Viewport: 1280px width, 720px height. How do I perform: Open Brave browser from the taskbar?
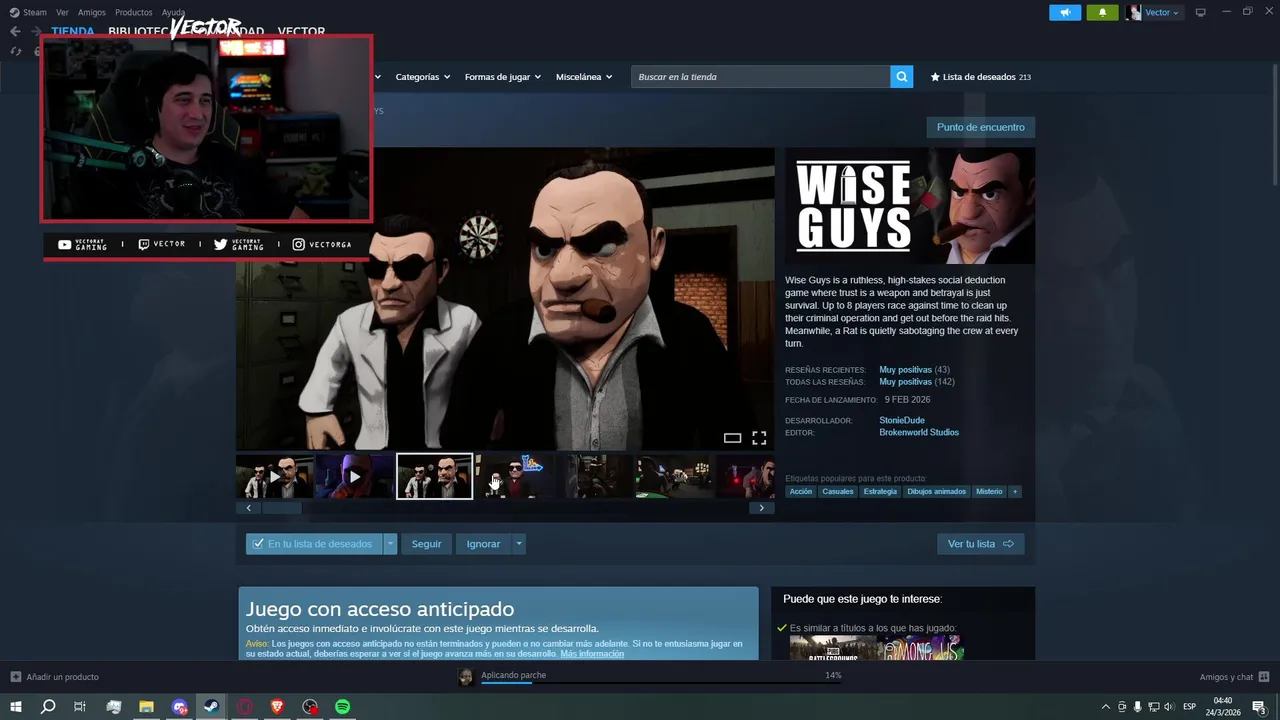coord(276,707)
